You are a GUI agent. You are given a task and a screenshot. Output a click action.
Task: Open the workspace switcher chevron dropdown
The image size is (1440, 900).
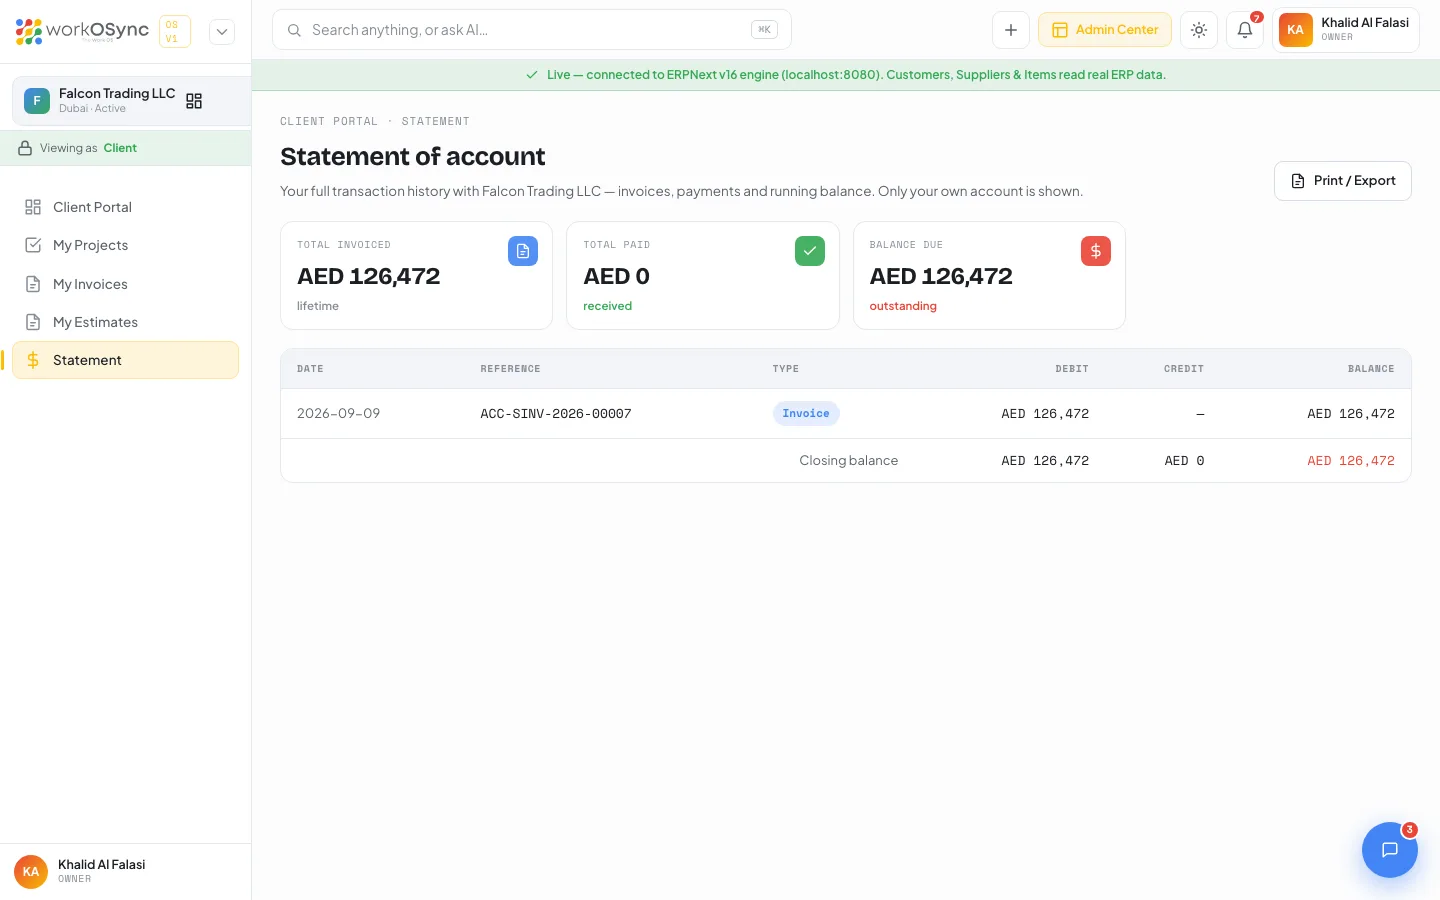[222, 31]
